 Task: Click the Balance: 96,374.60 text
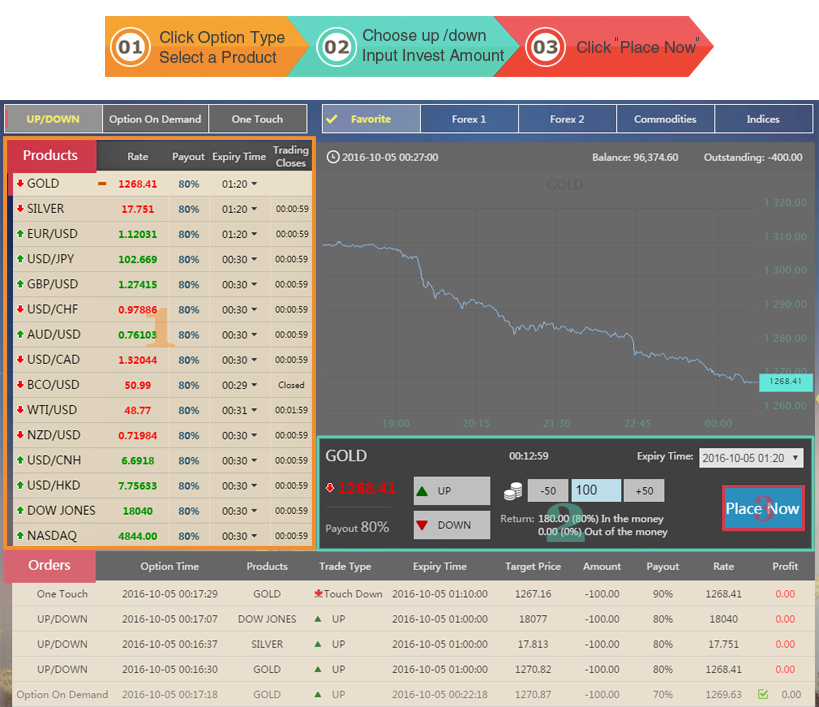click(x=635, y=157)
